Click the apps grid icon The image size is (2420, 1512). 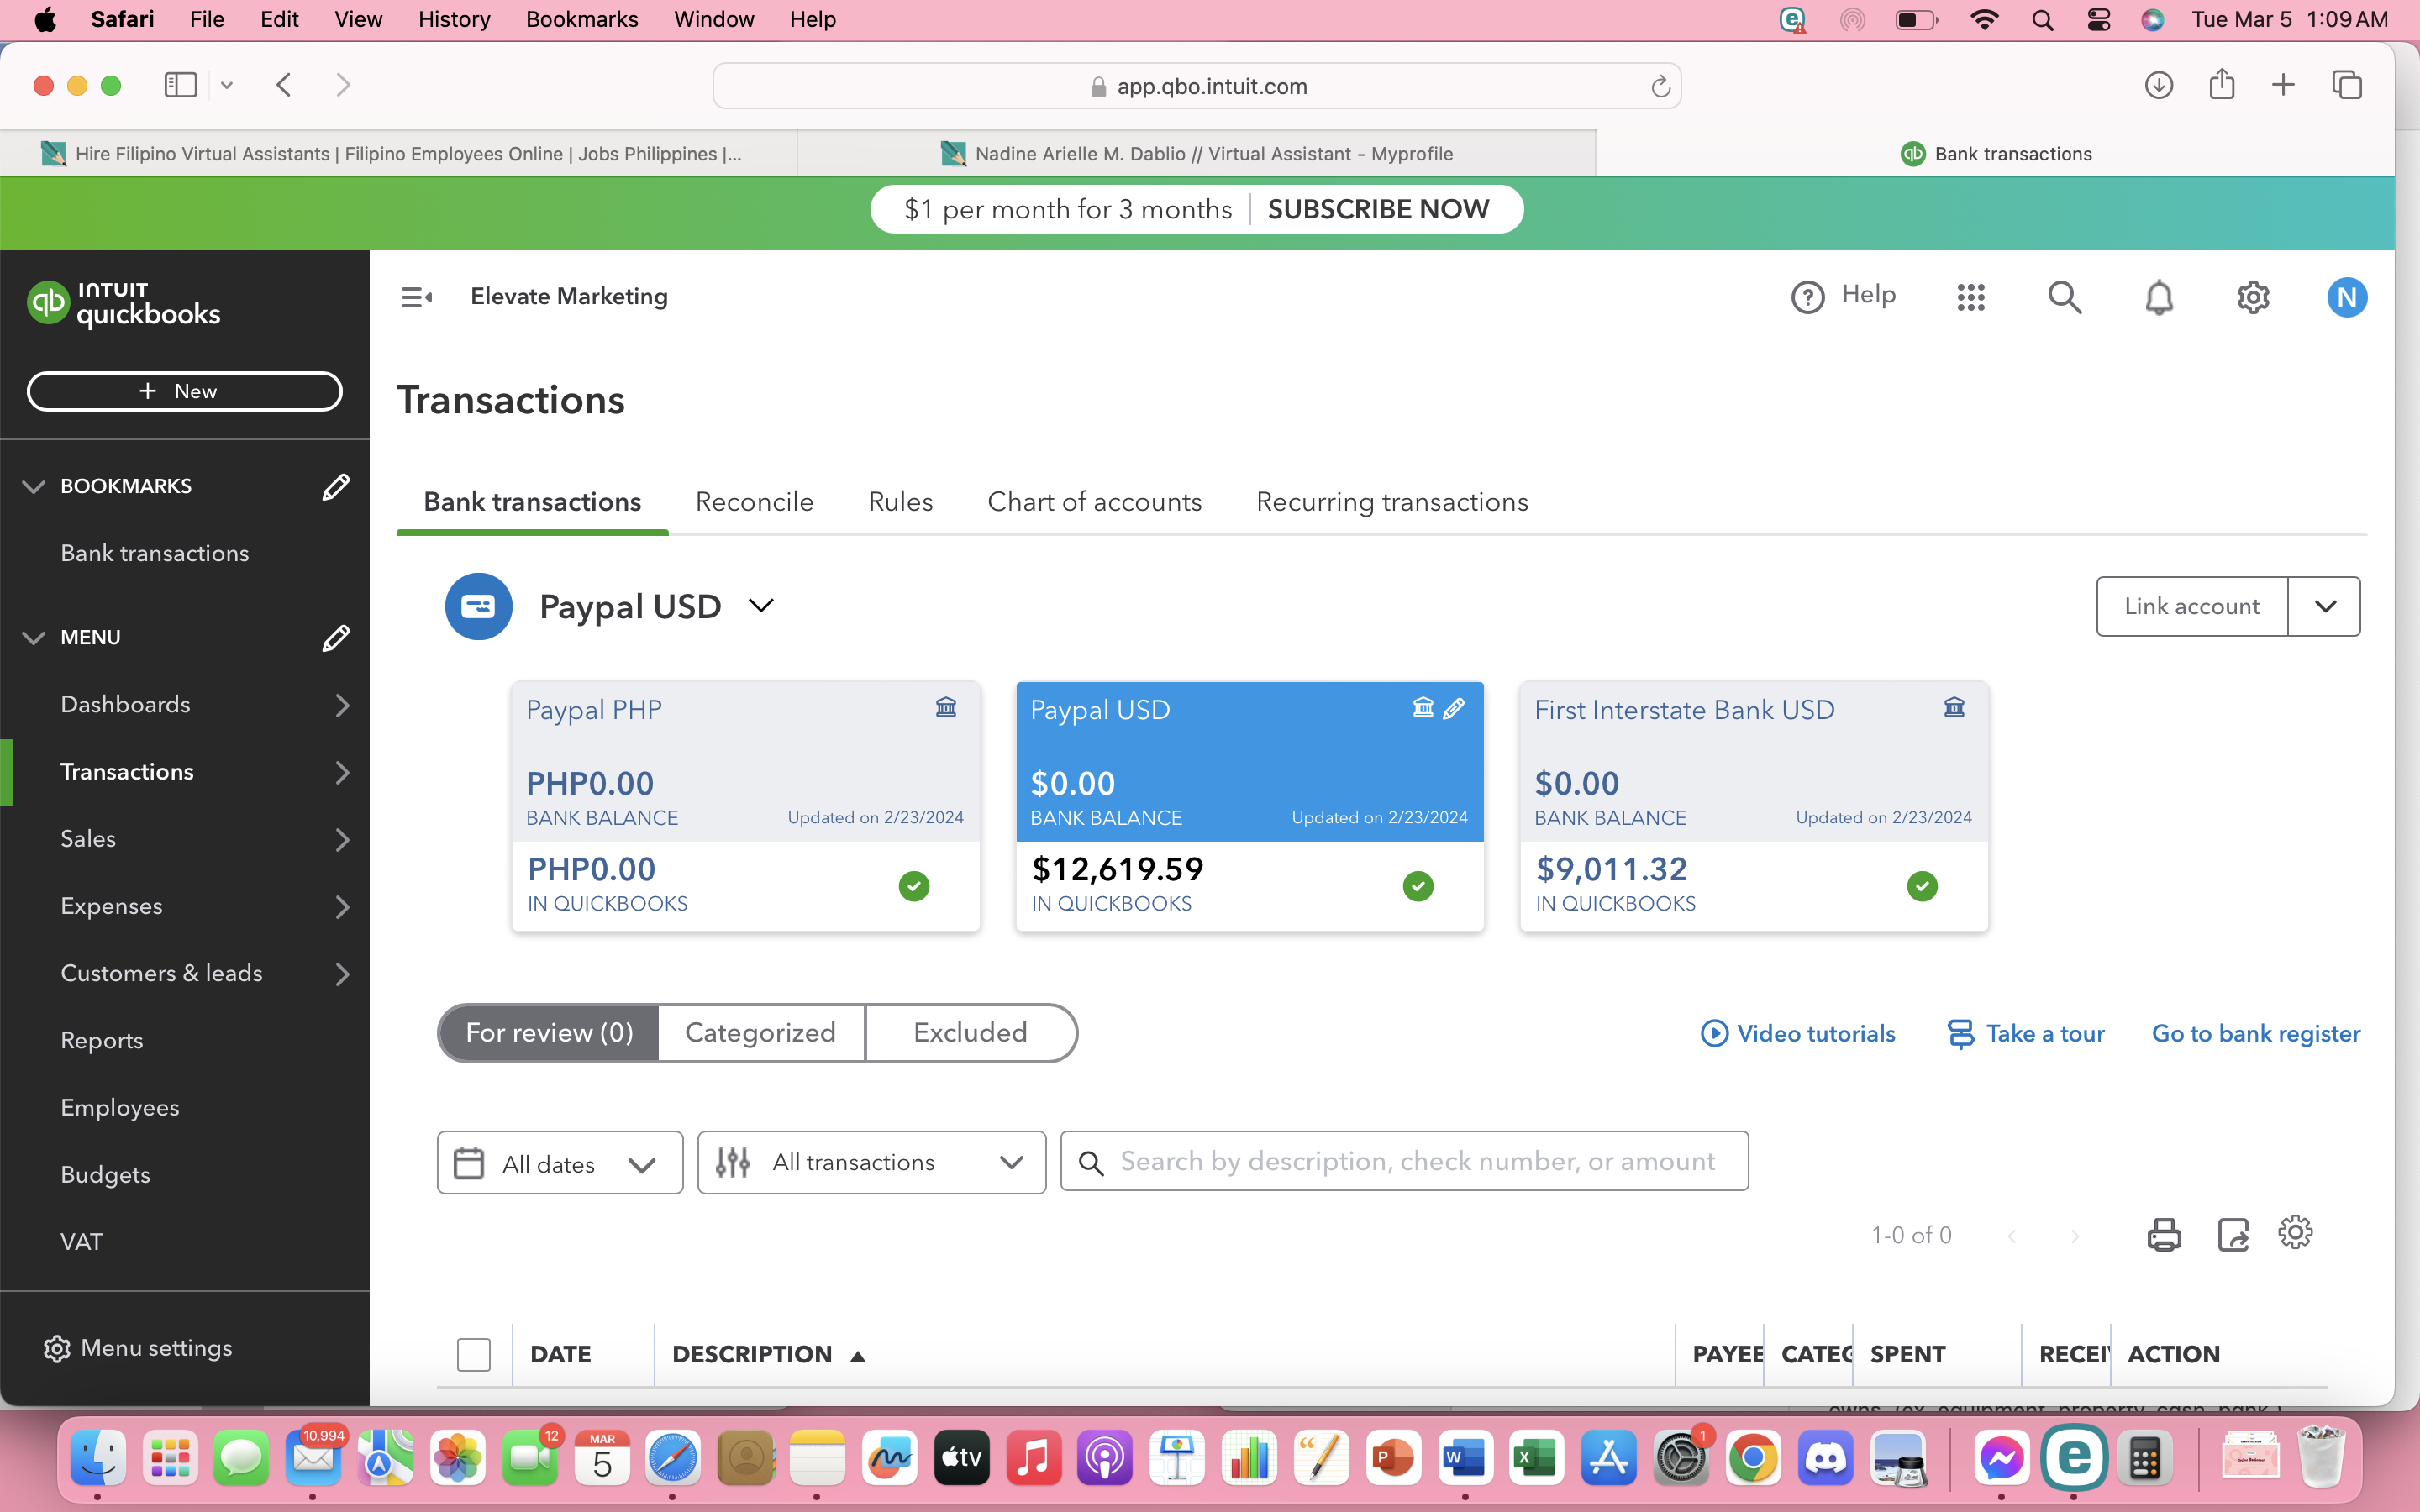[x=1970, y=297]
